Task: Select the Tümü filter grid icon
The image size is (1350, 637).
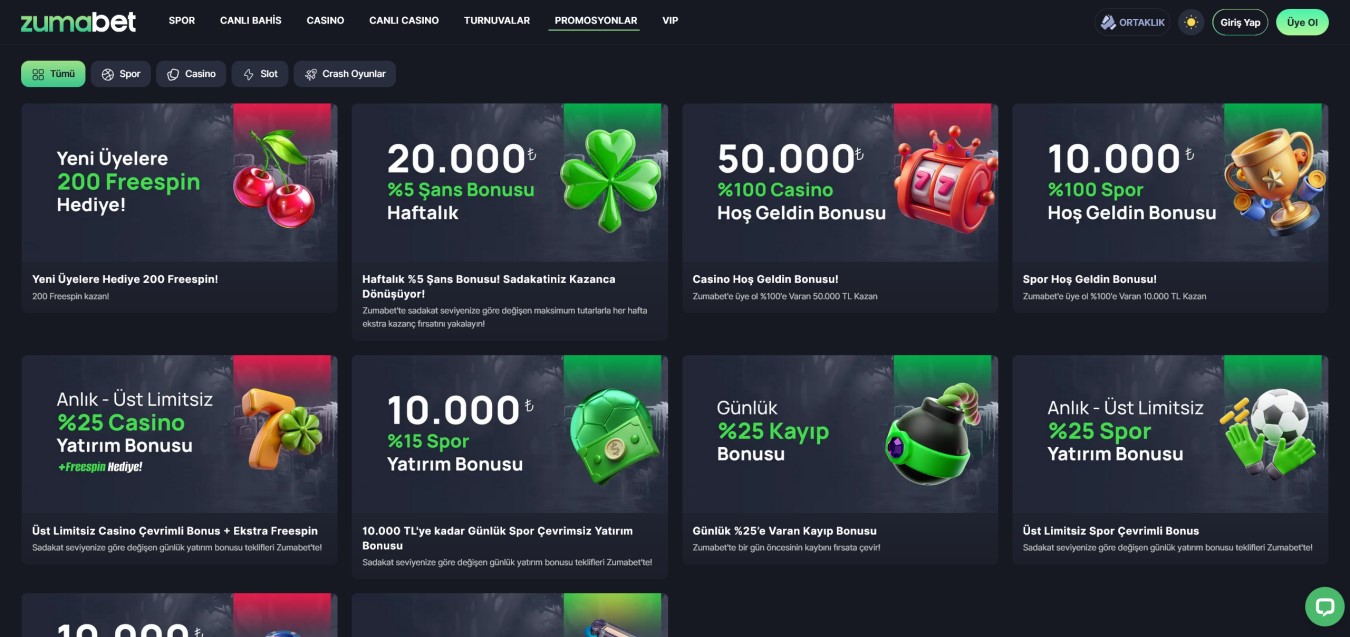Action: click(38, 74)
